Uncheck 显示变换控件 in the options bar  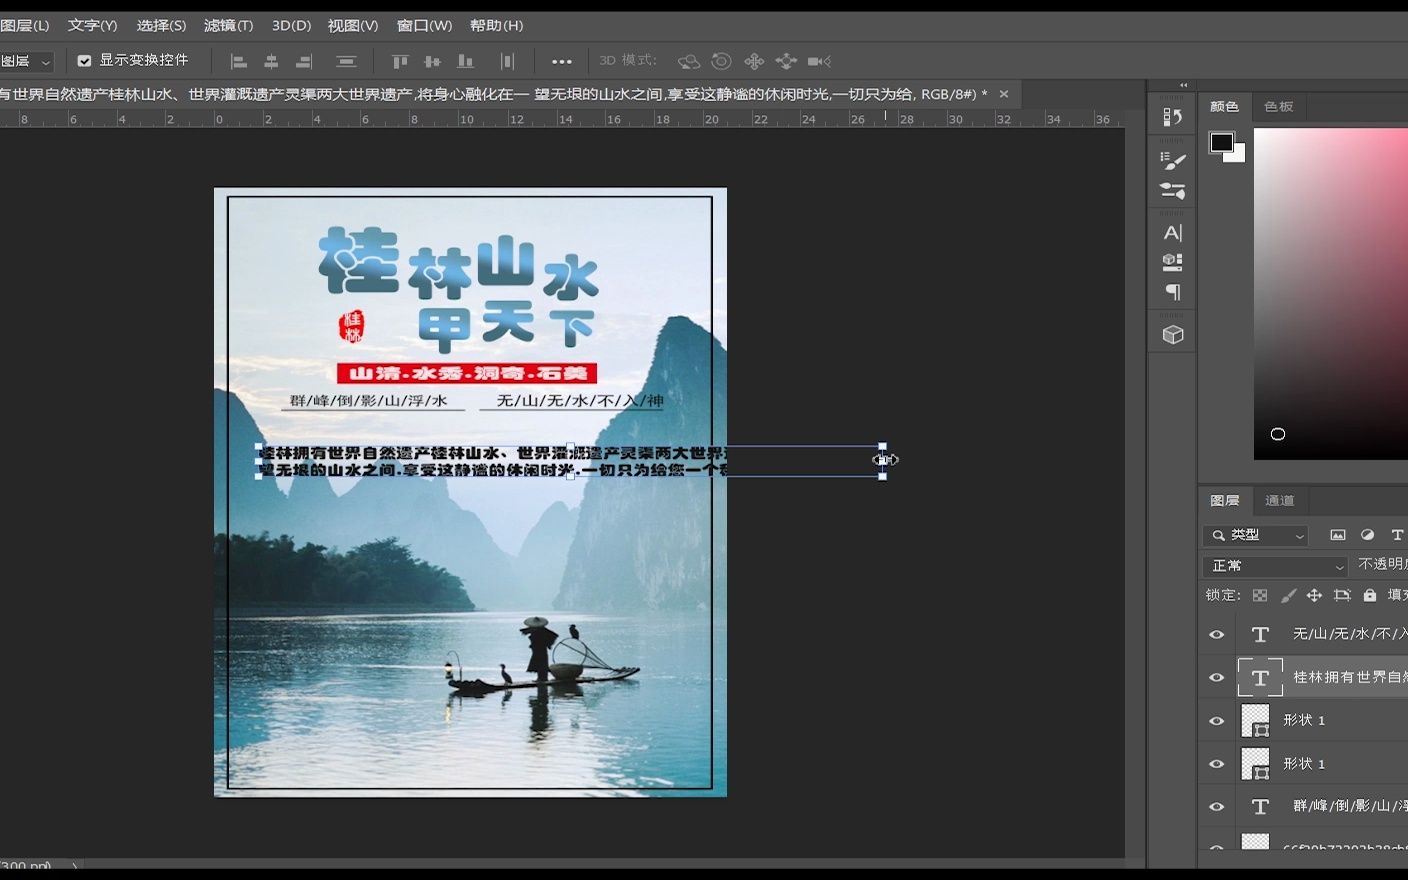tap(85, 60)
